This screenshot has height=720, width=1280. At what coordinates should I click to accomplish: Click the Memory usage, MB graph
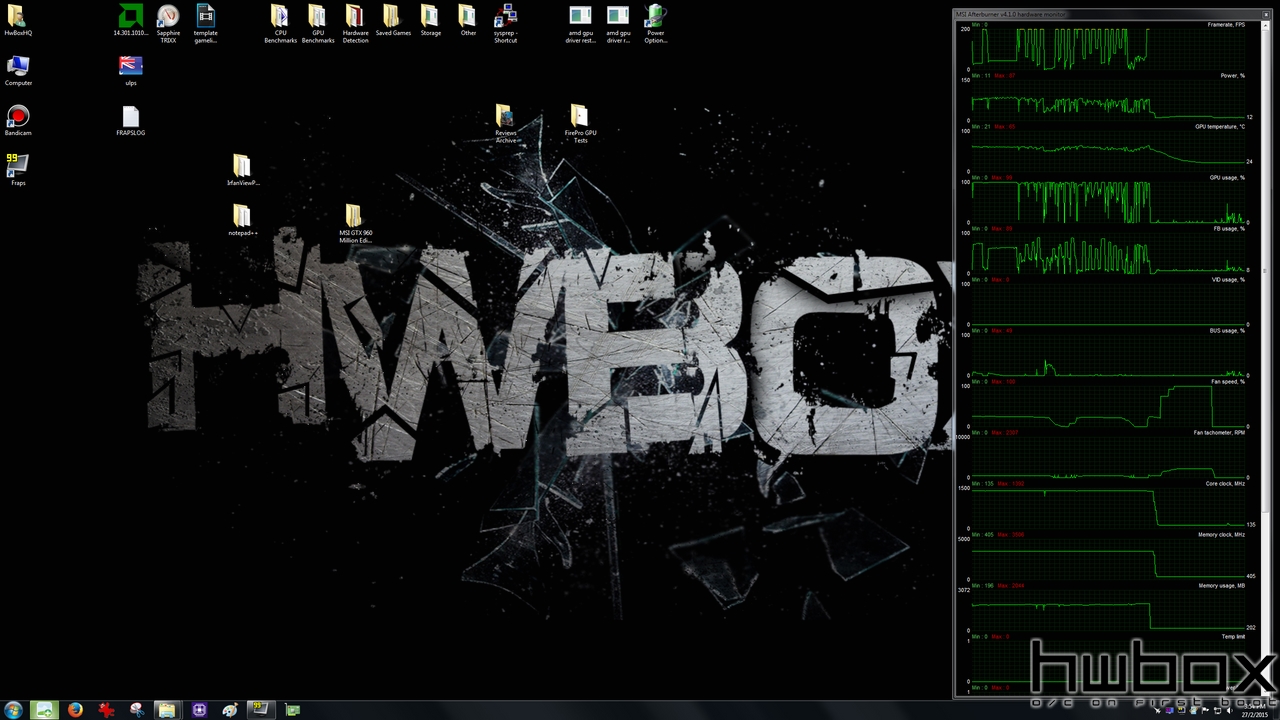(1108, 610)
